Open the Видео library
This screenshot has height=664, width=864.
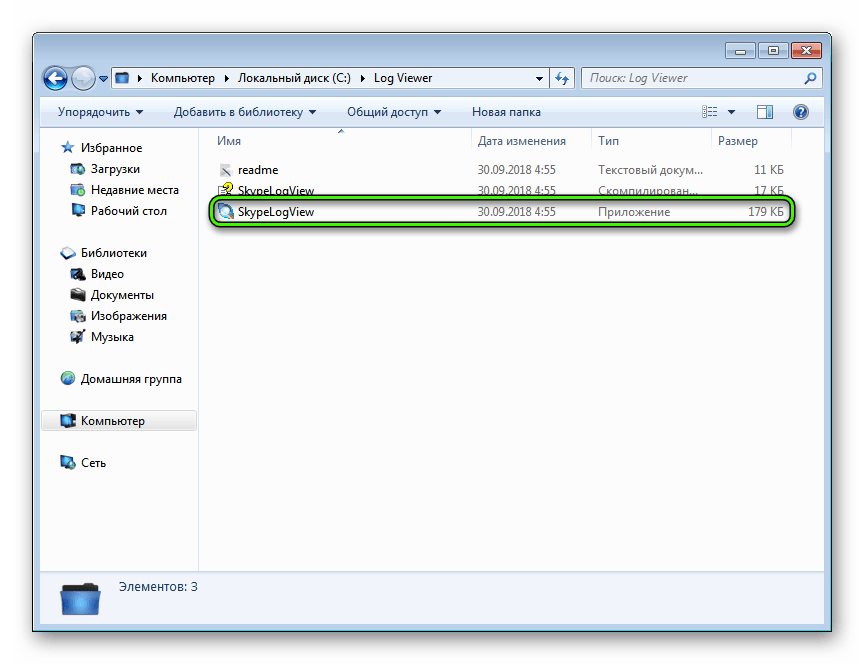[x=107, y=274]
